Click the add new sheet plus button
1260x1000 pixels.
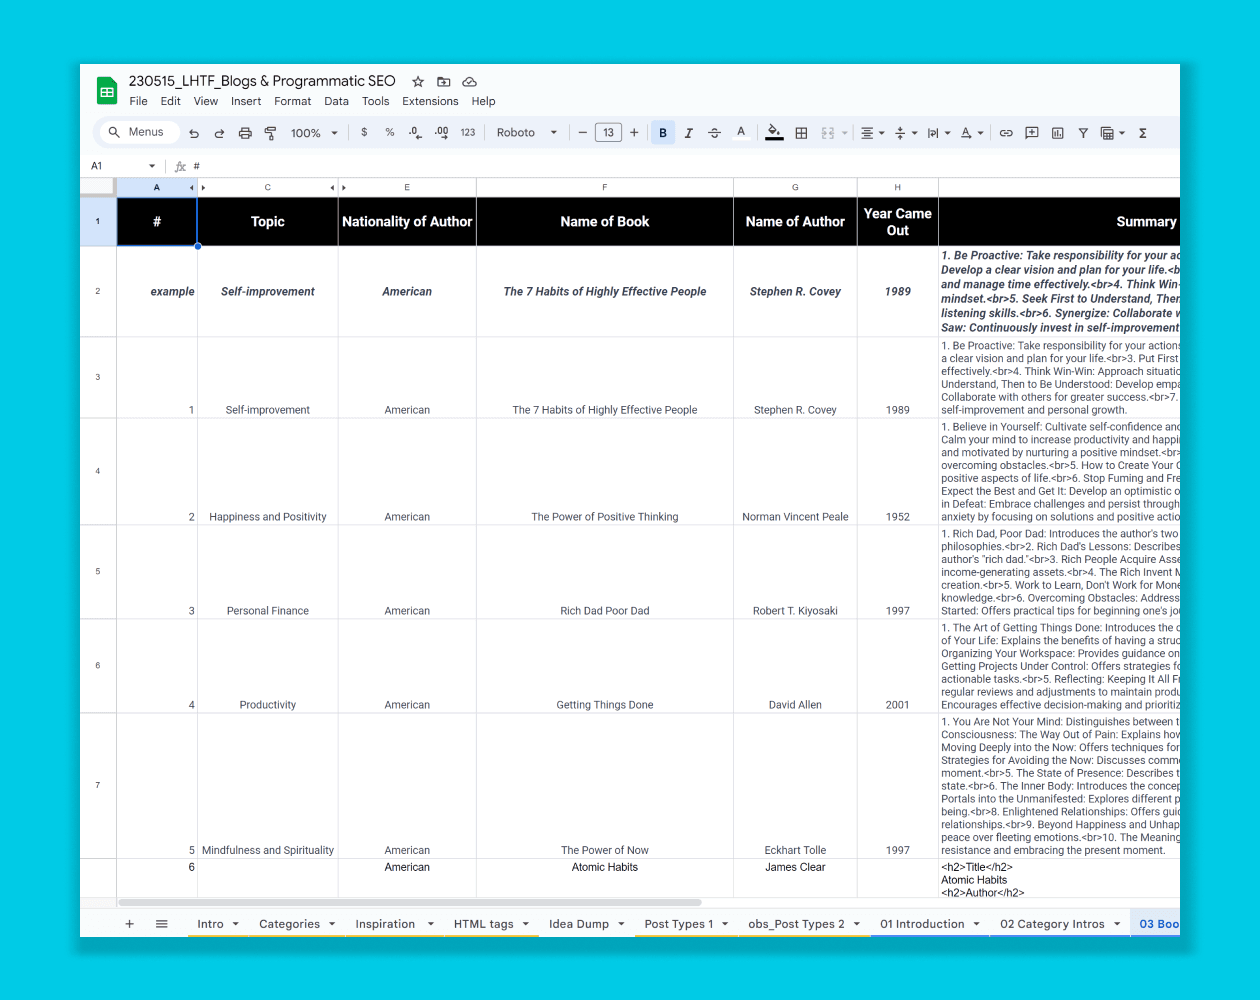coord(129,924)
